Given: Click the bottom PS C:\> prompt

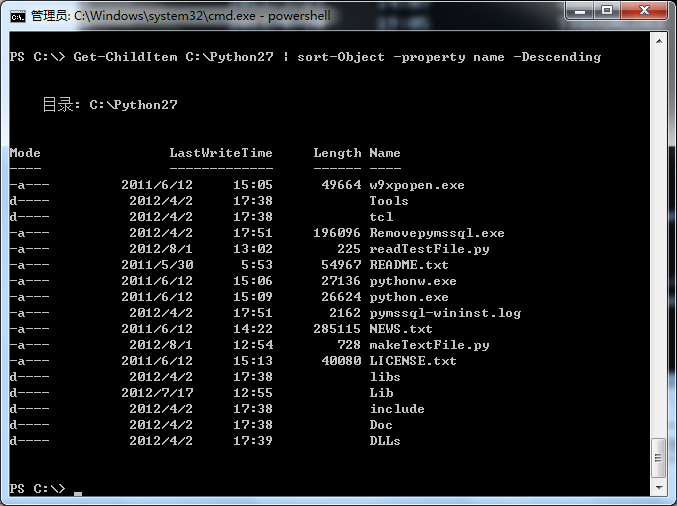Looking at the screenshot, I should coord(38,488).
